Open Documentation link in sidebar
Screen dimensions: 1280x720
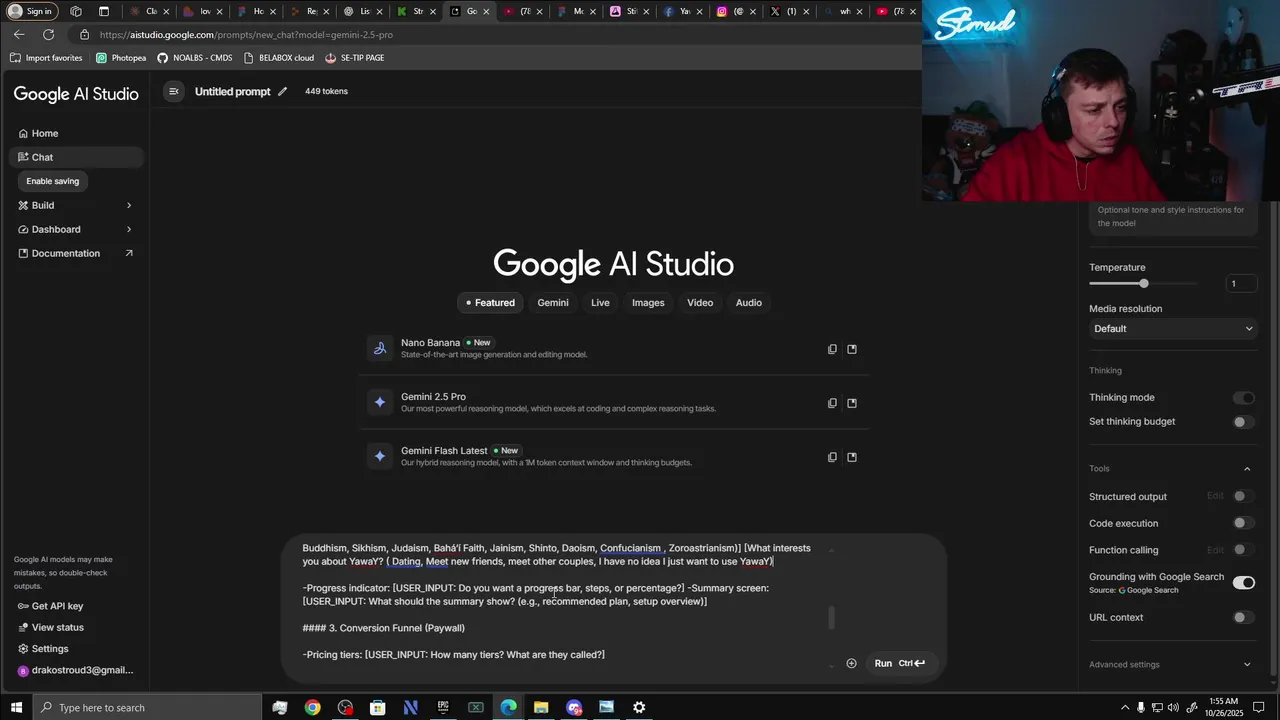[76, 253]
